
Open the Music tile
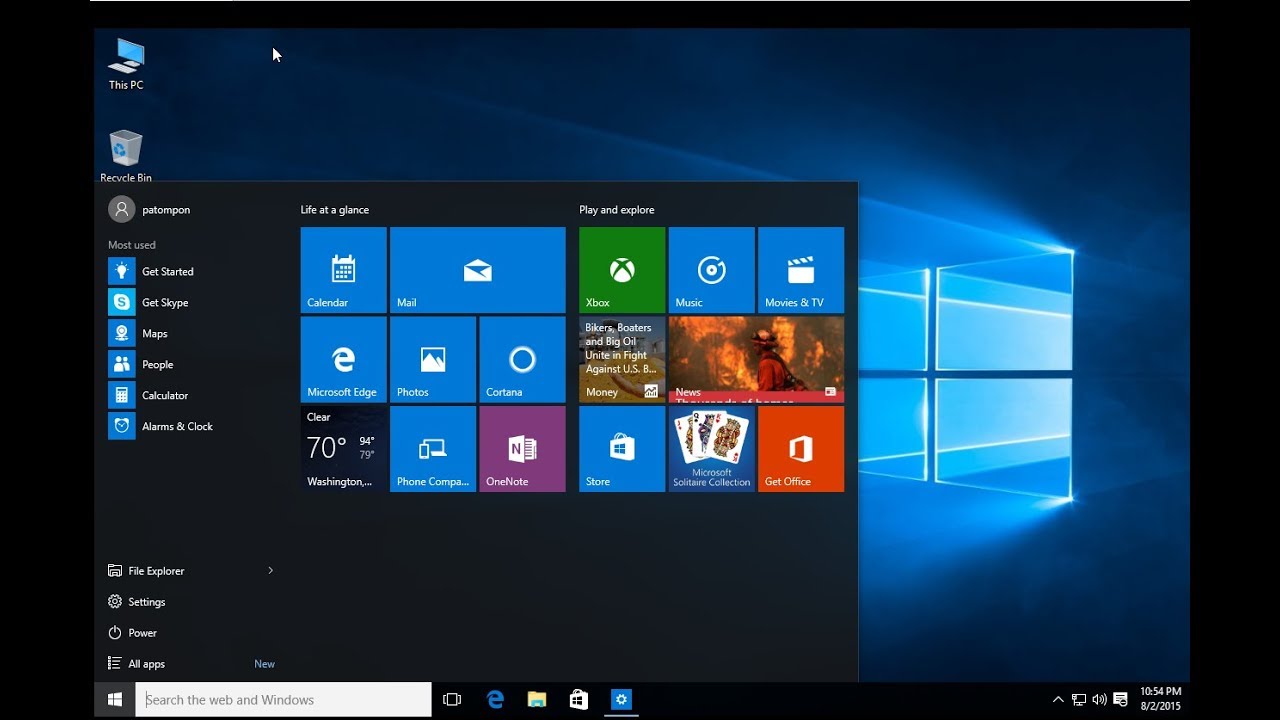[712, 270]
